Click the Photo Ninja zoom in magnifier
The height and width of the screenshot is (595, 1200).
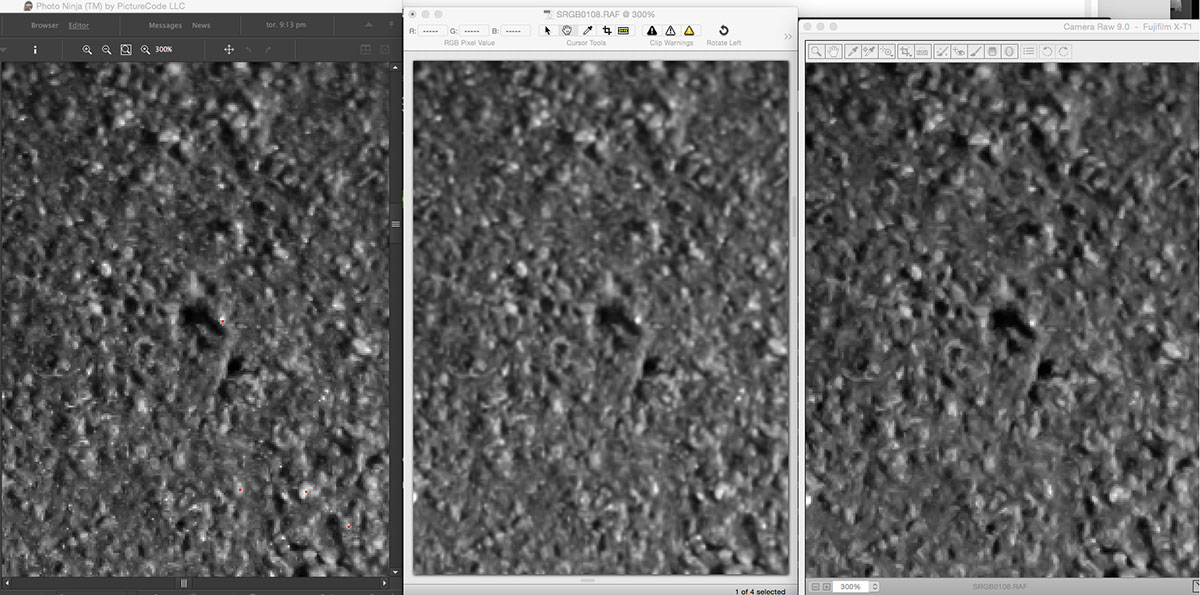(87, 49)
